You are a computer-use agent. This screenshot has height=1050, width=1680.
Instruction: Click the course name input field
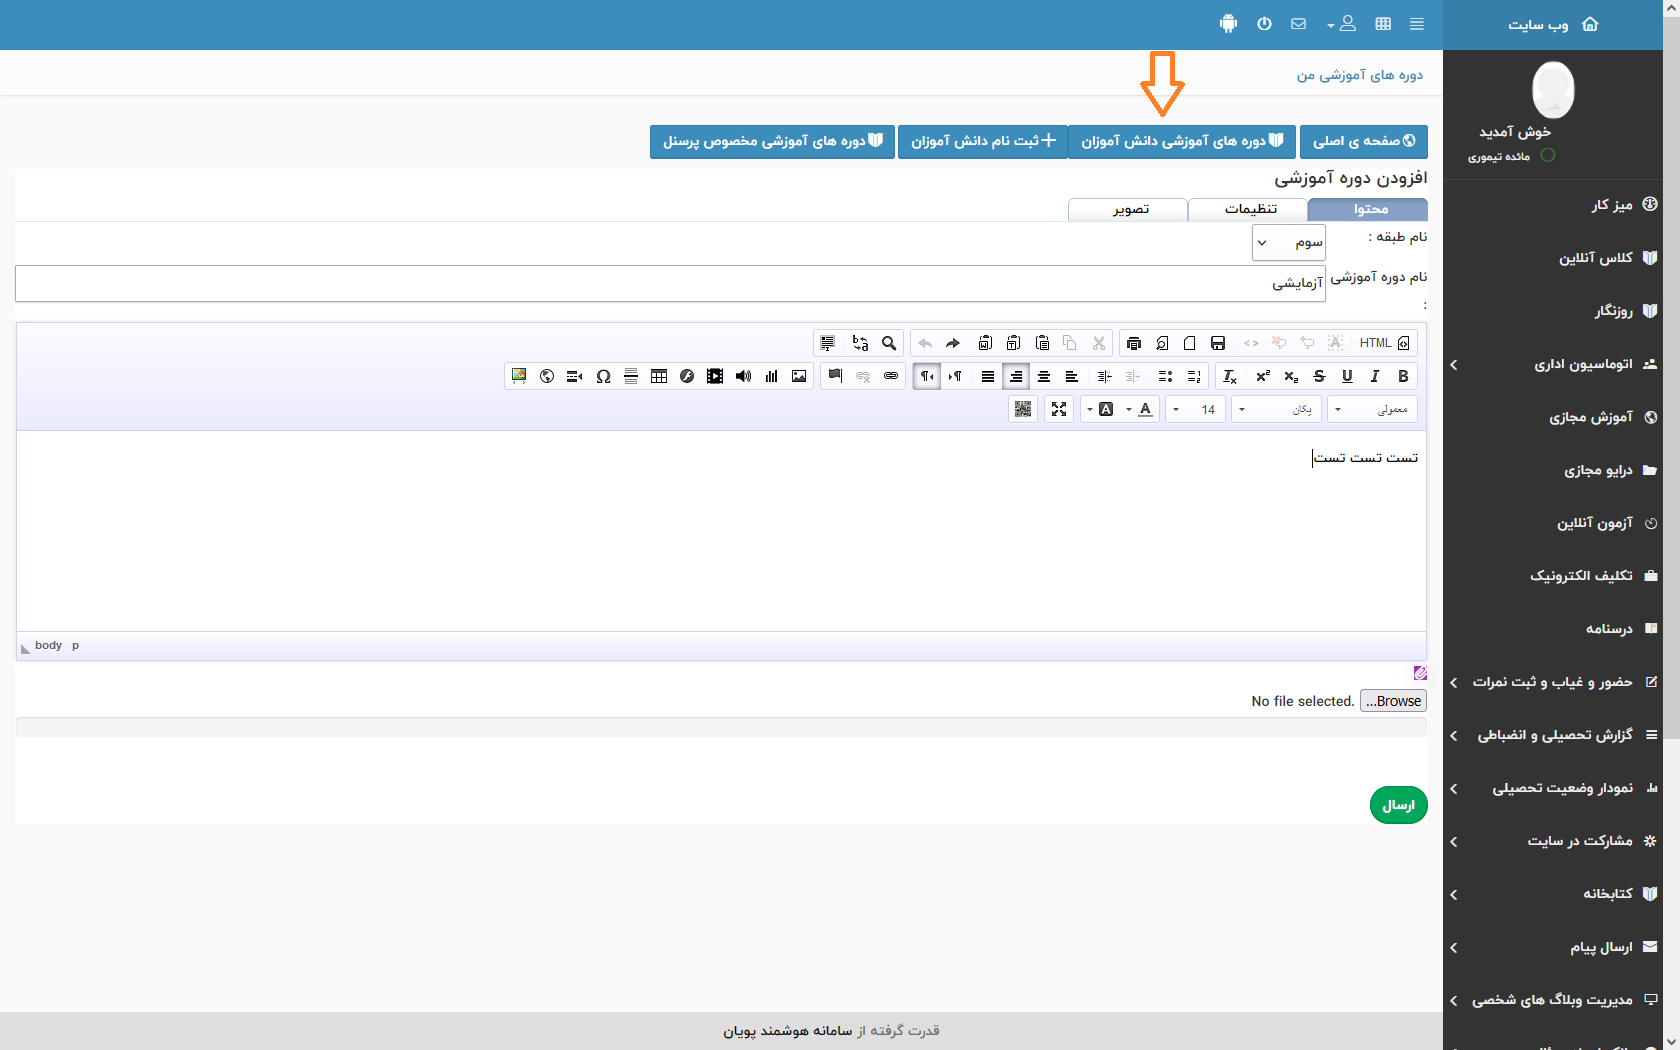pos(670,283)
